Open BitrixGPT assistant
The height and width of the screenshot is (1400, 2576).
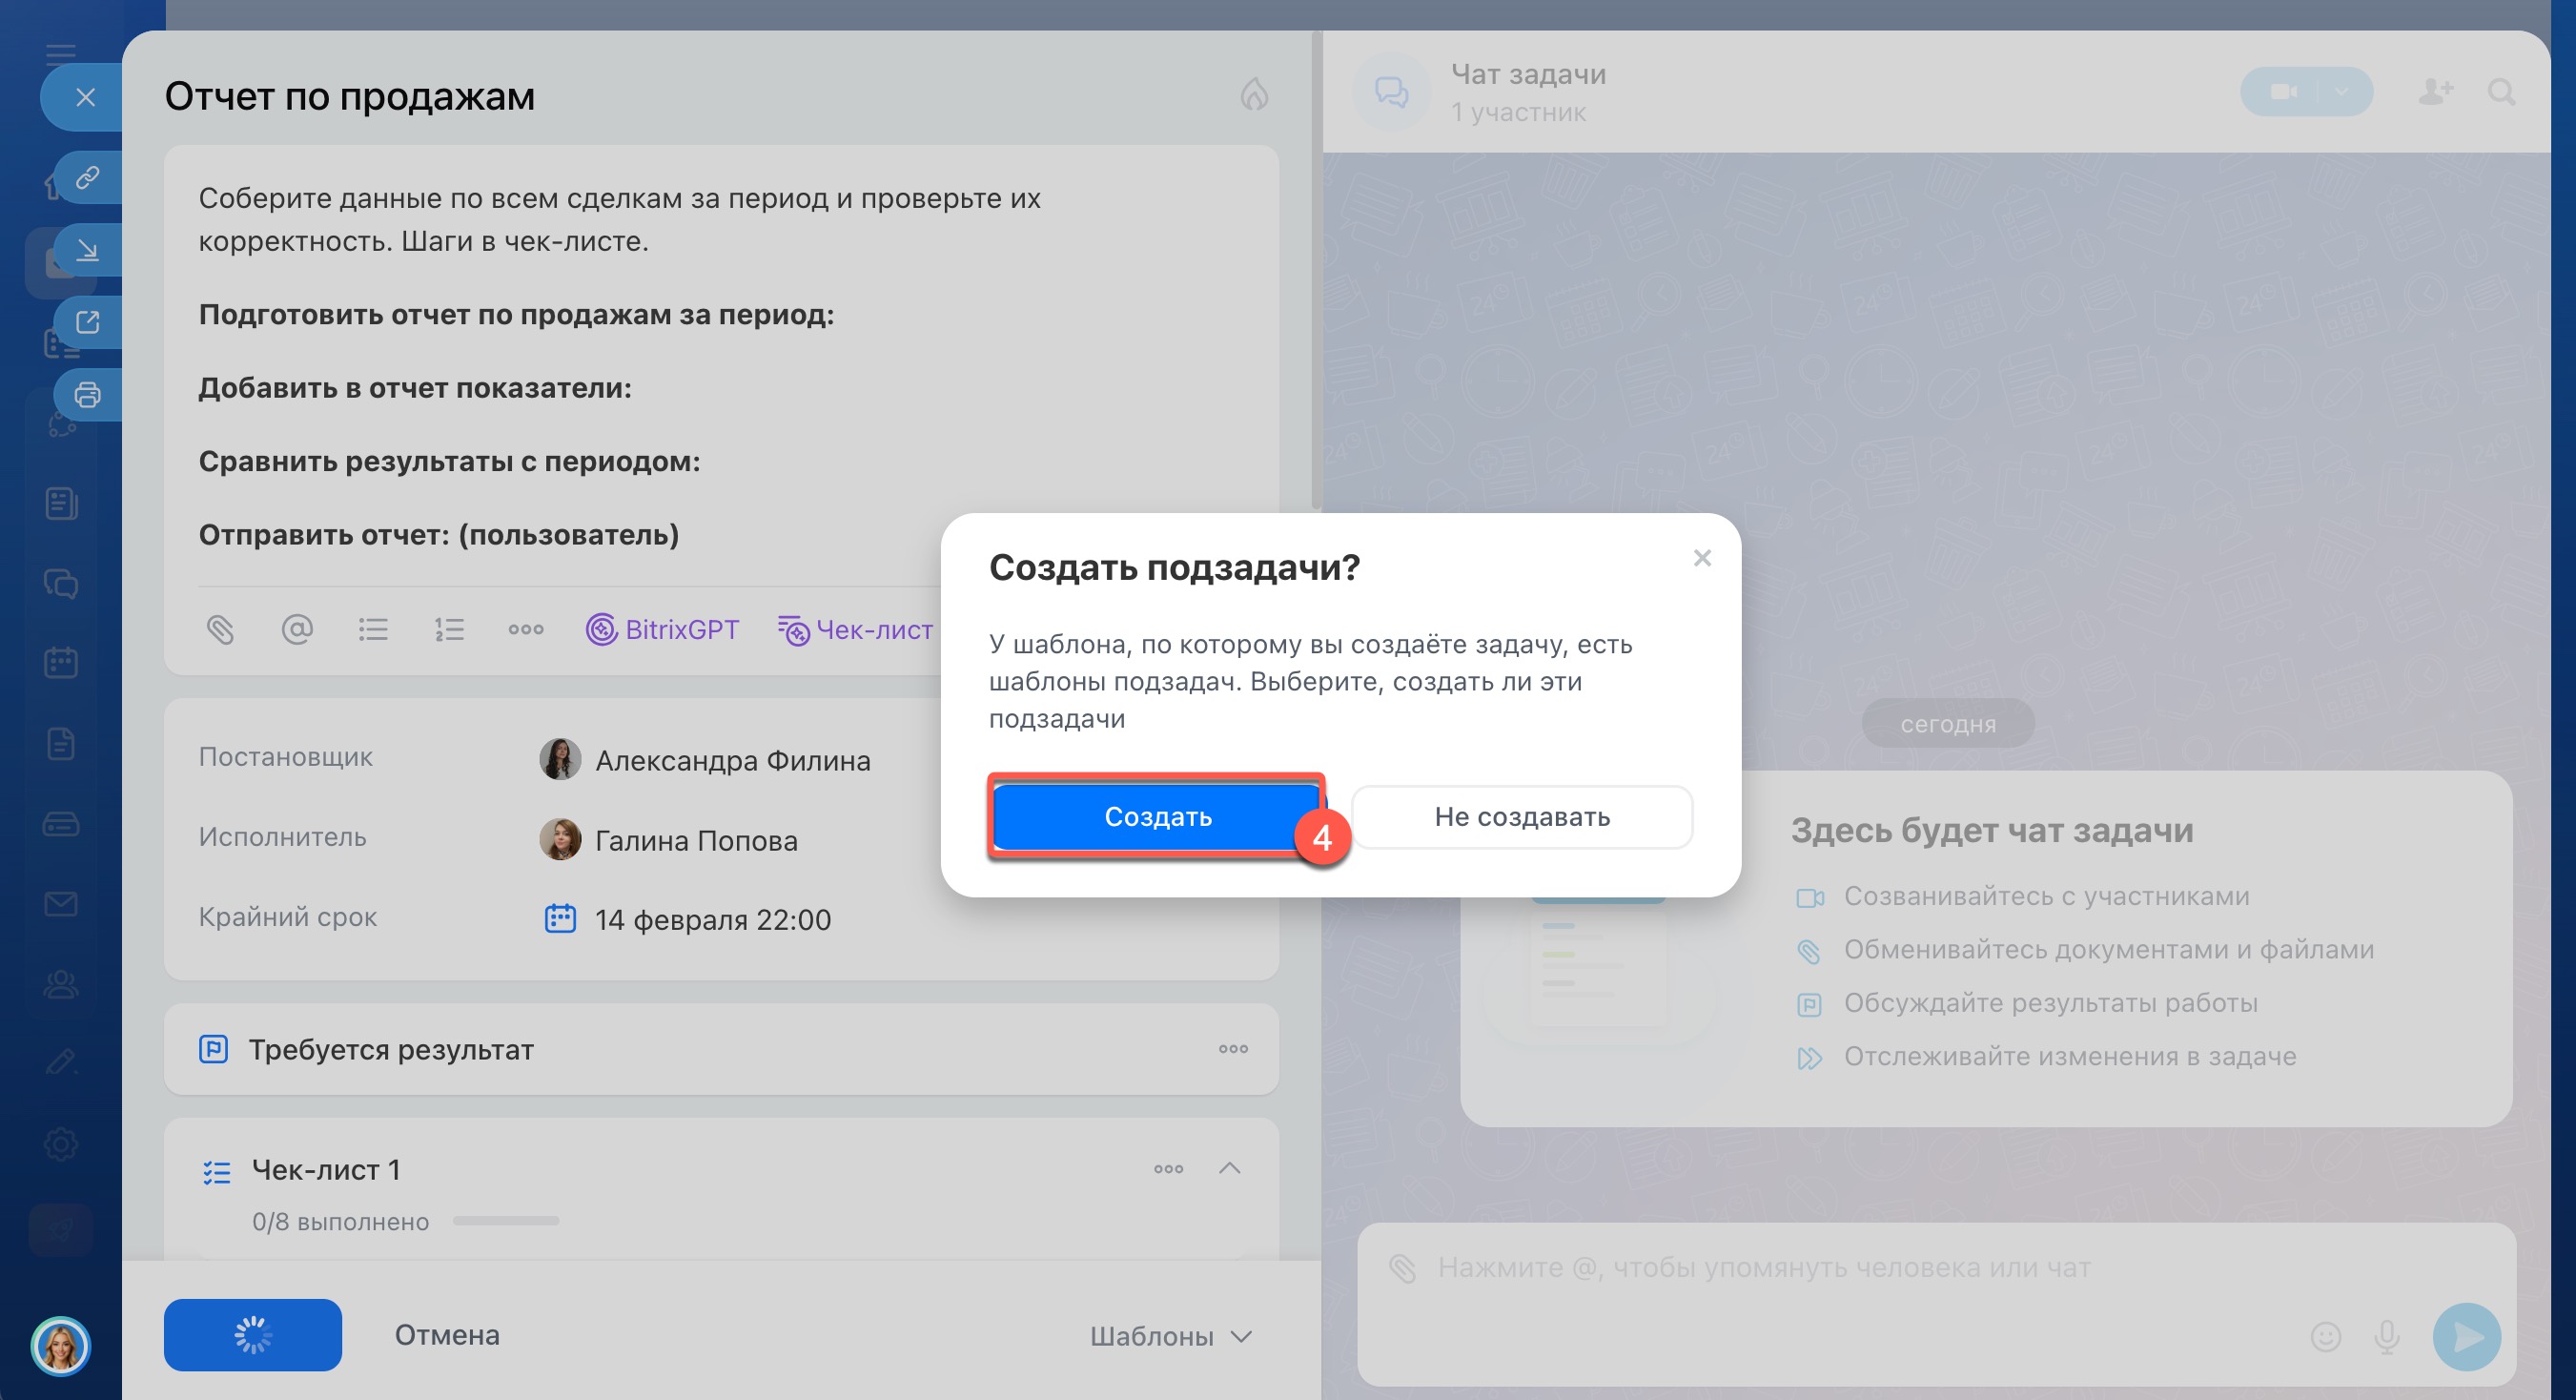(x=662, y=629)
